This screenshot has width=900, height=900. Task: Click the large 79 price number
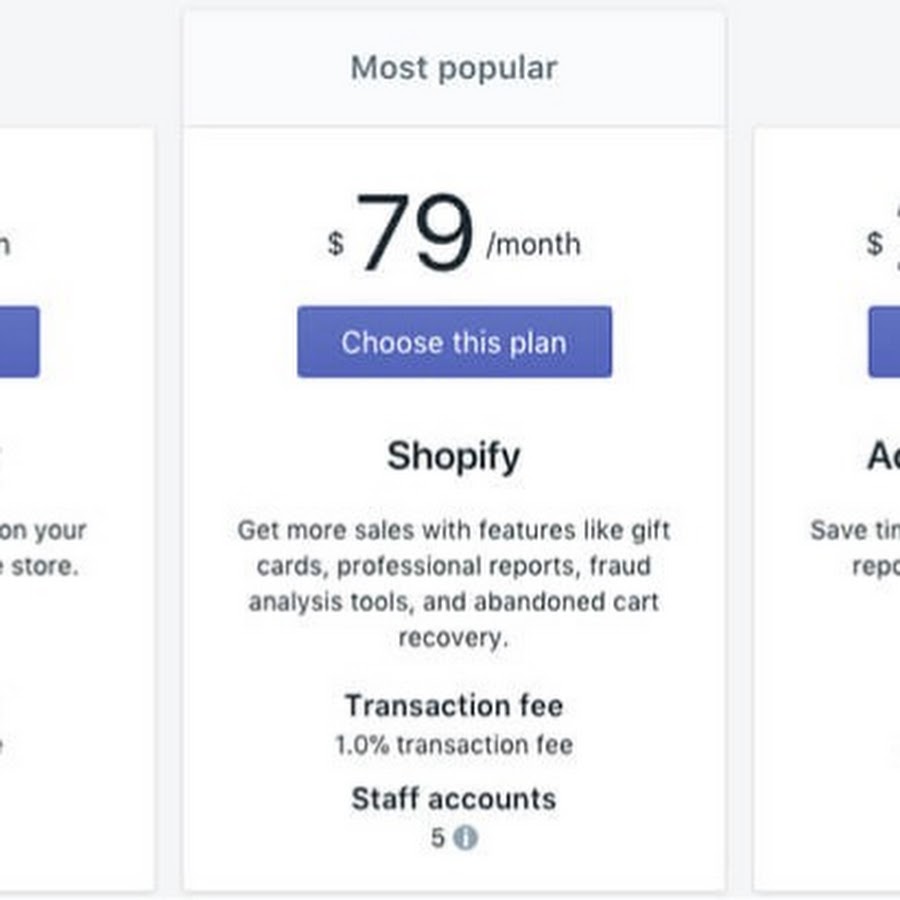click(414, 234)
